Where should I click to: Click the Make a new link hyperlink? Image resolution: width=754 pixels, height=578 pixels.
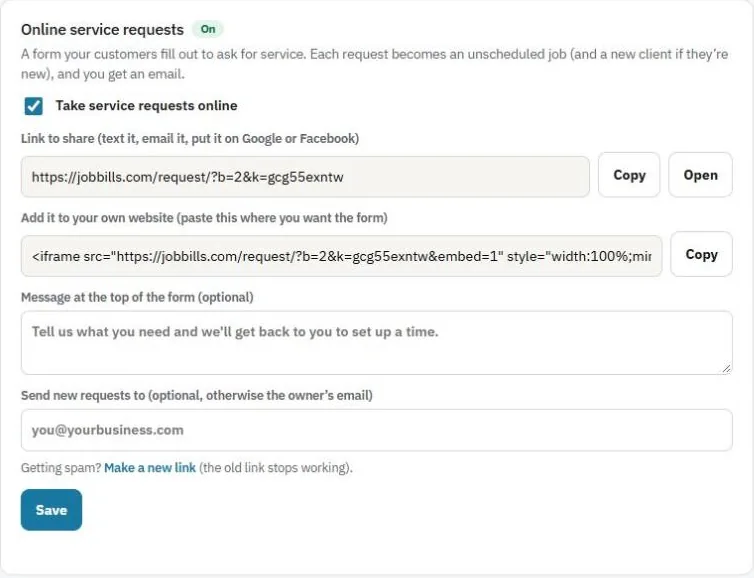click(150, 468)
